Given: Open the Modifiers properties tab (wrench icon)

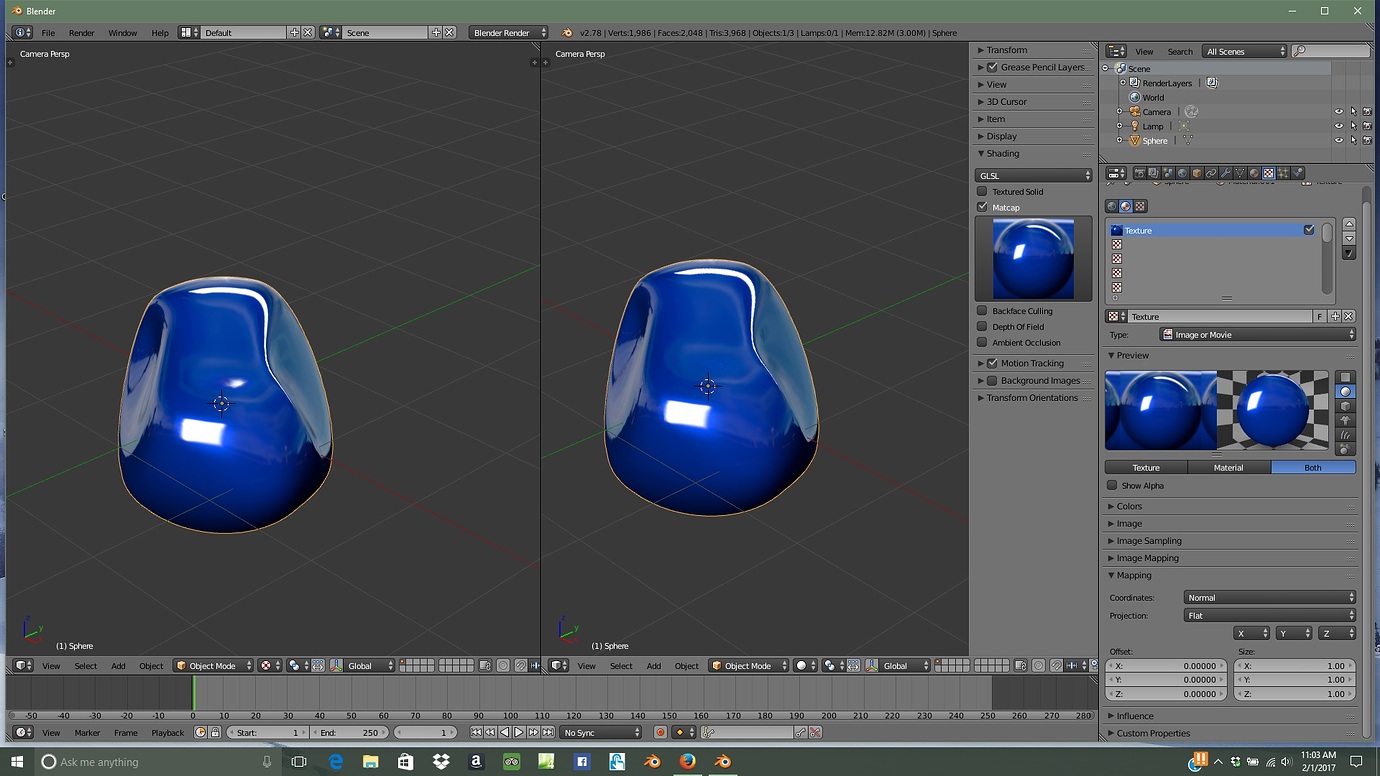Looking at the screenshot, I should pyautogui.click(x=1225, y=173).
